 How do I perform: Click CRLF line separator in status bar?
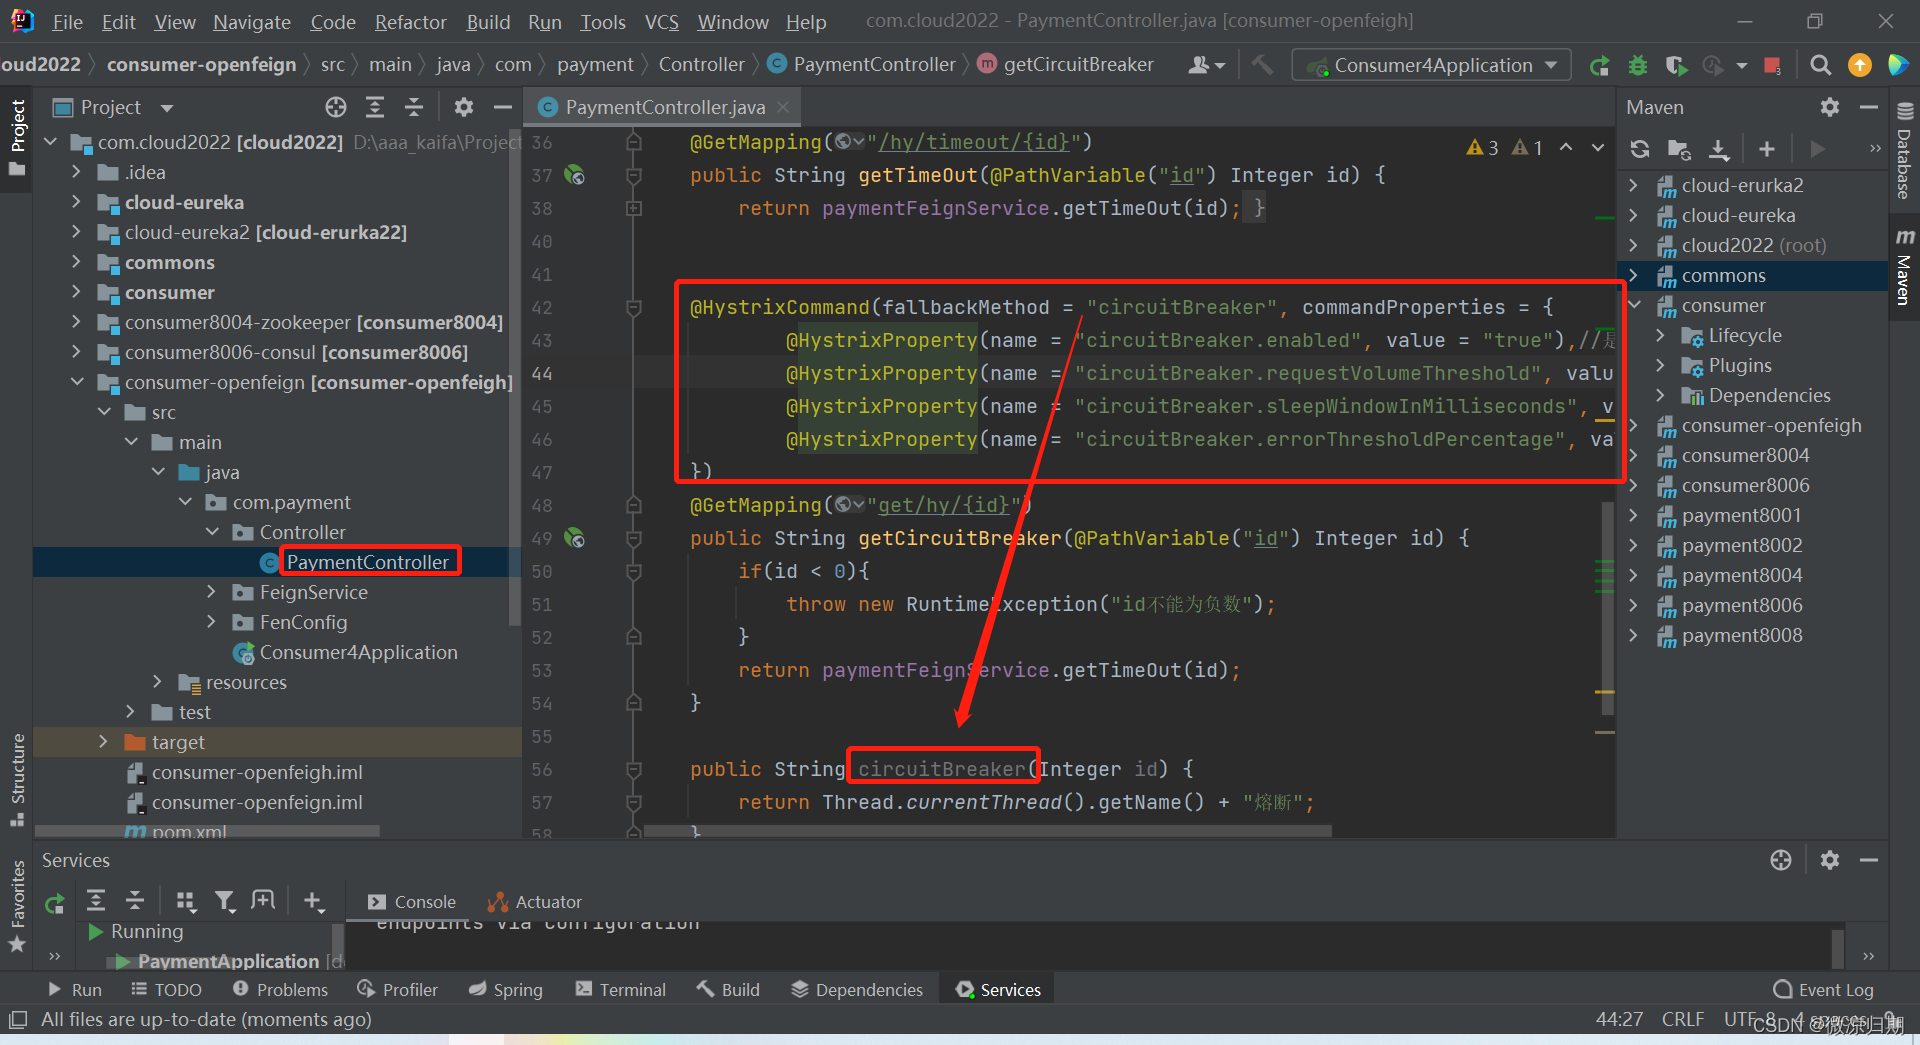pos(1682,1019)
